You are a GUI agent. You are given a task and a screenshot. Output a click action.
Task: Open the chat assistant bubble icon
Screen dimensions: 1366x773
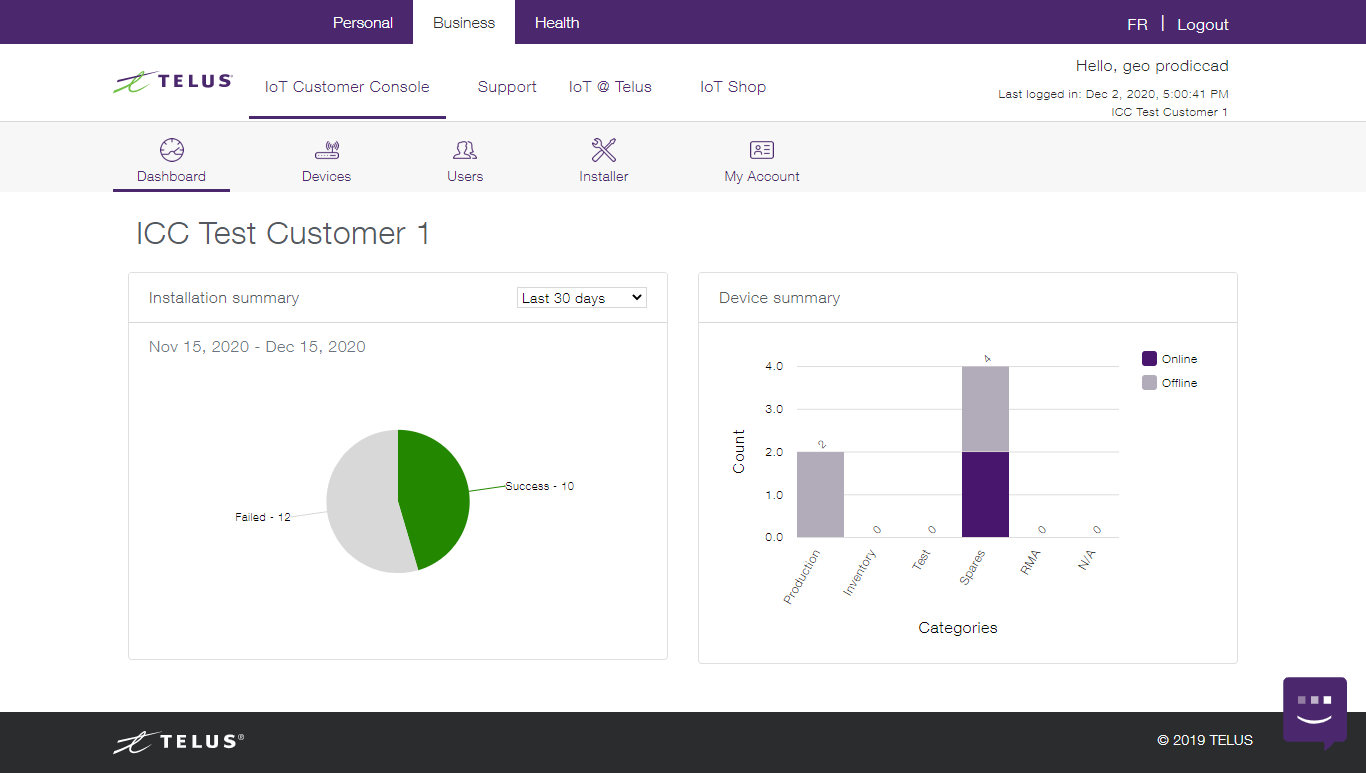[1315, 712]
